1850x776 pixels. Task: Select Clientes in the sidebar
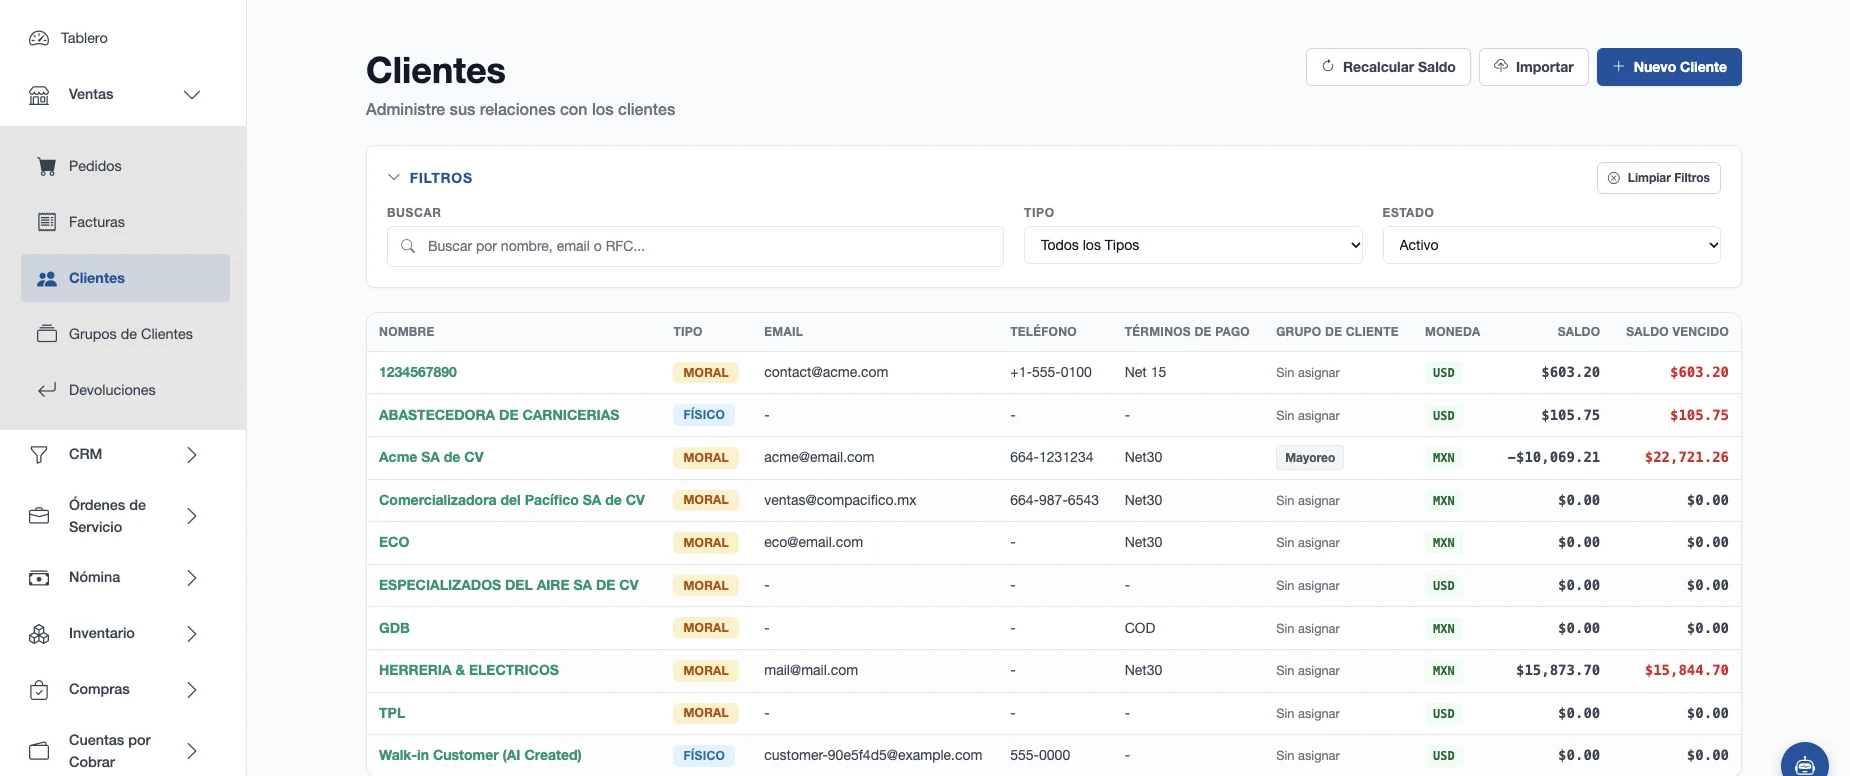tap(125, 278)
